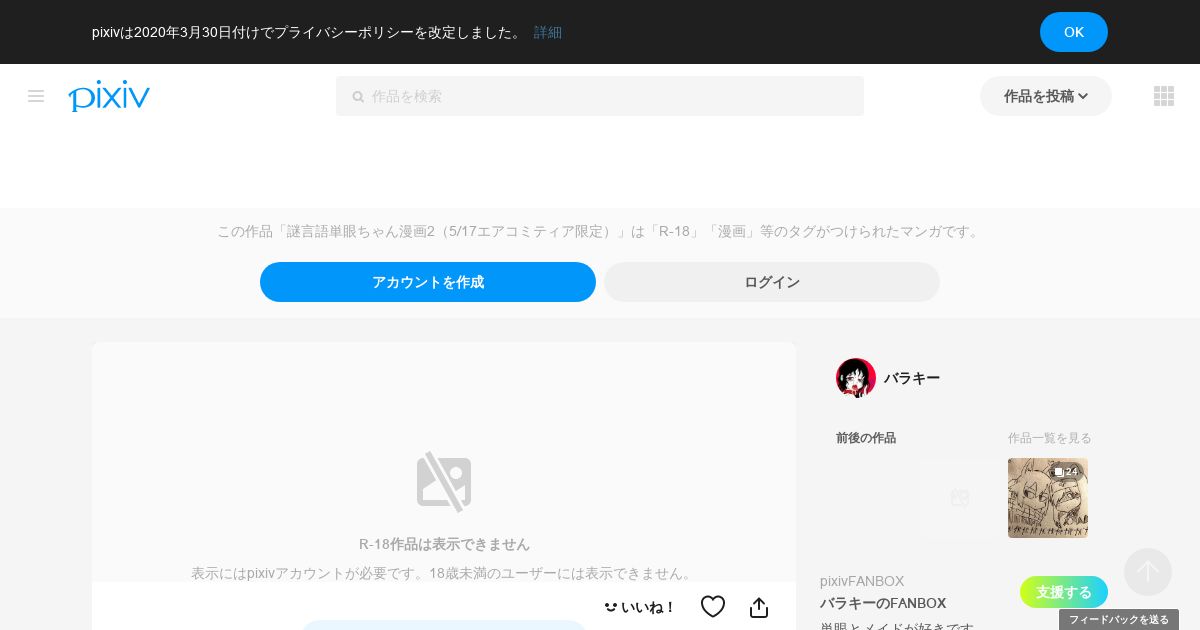1200x630 pixels.
Task: Click into the 作品を検索 search field
Action: (600, 96)
